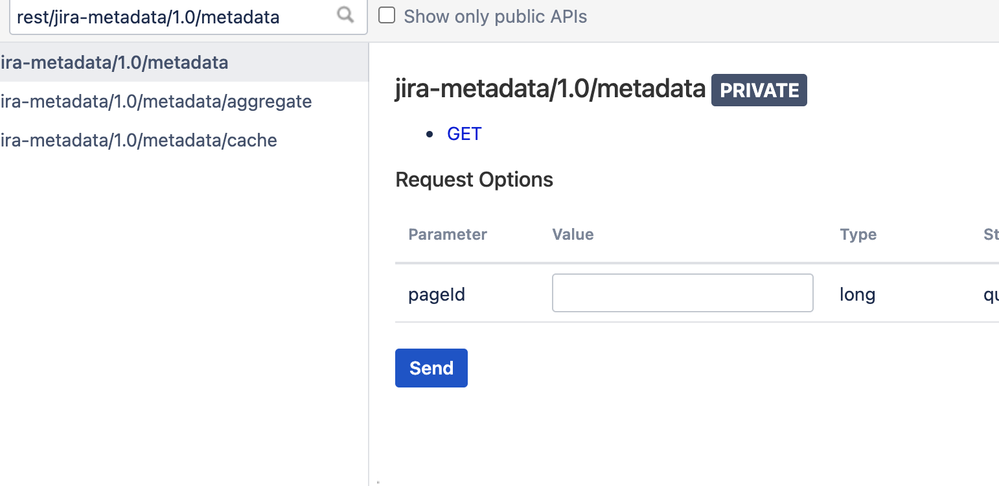Click the jira-metadata/1.0/metadata page heading
999x486 pixels.
coord(550,90)
